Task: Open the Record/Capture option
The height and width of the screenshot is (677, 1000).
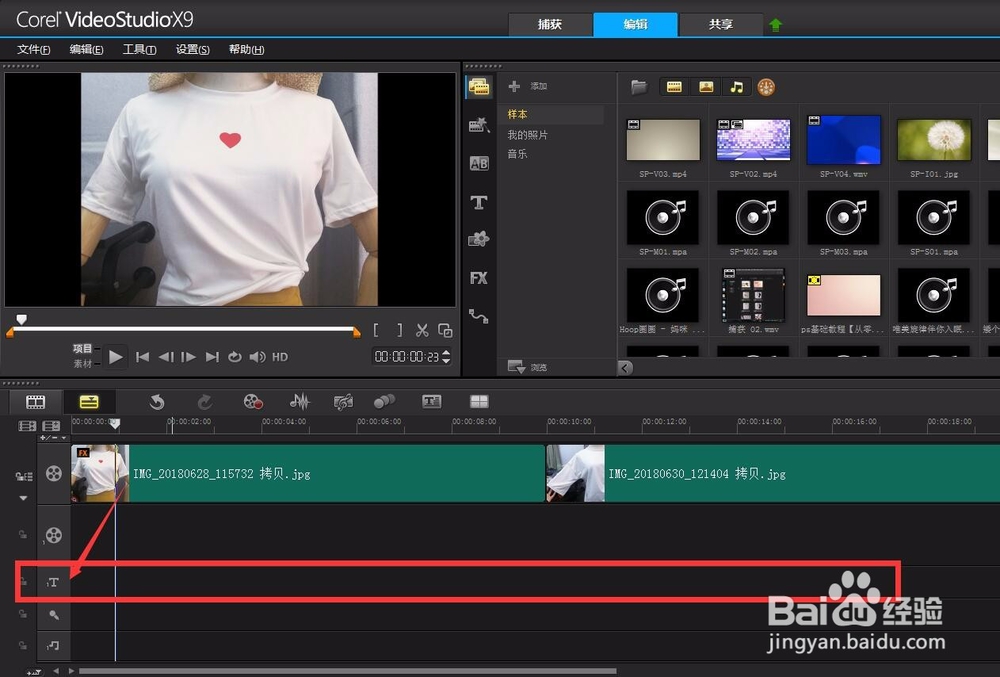Action: click(x=253, y=402)
